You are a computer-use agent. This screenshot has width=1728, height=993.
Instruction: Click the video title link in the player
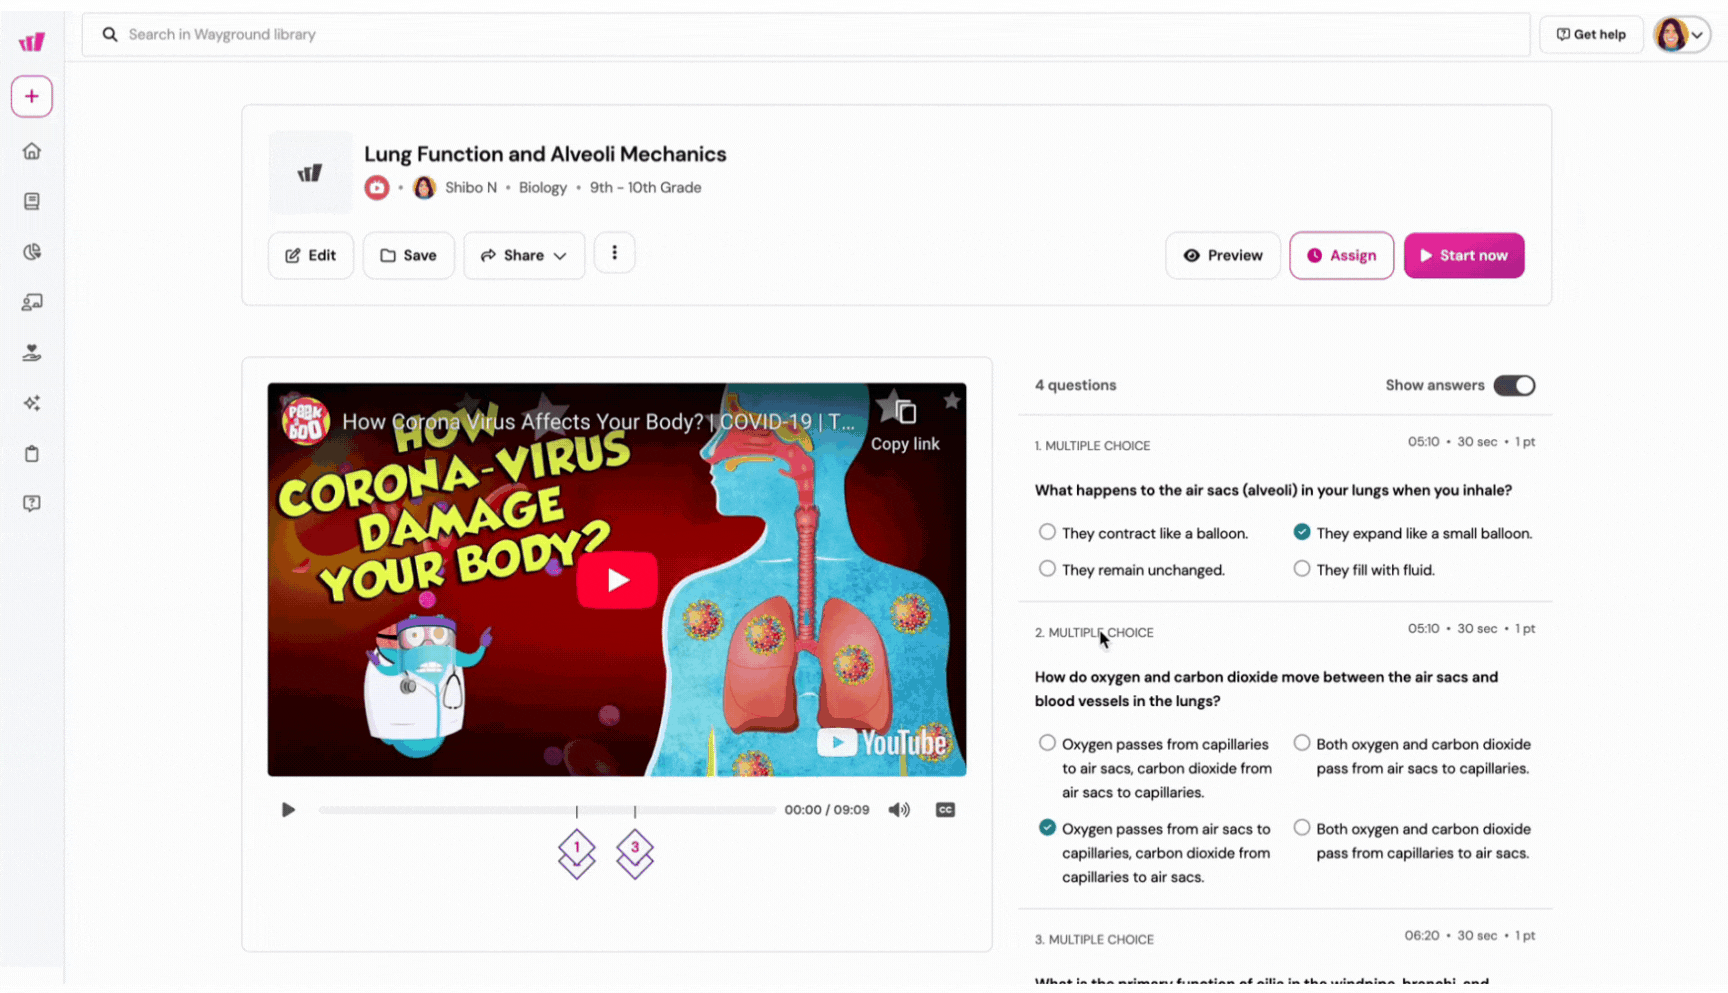[598, 422]
